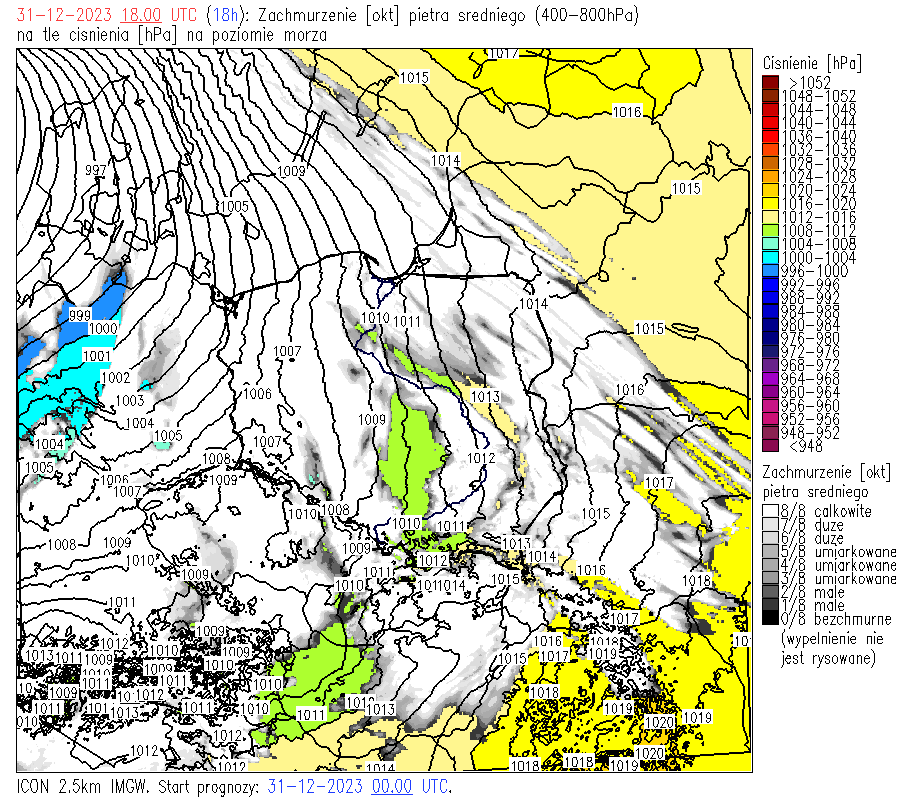Click the 2/8 male cloud cover swatch
900x800 pixels.
(x=770, y=592)
